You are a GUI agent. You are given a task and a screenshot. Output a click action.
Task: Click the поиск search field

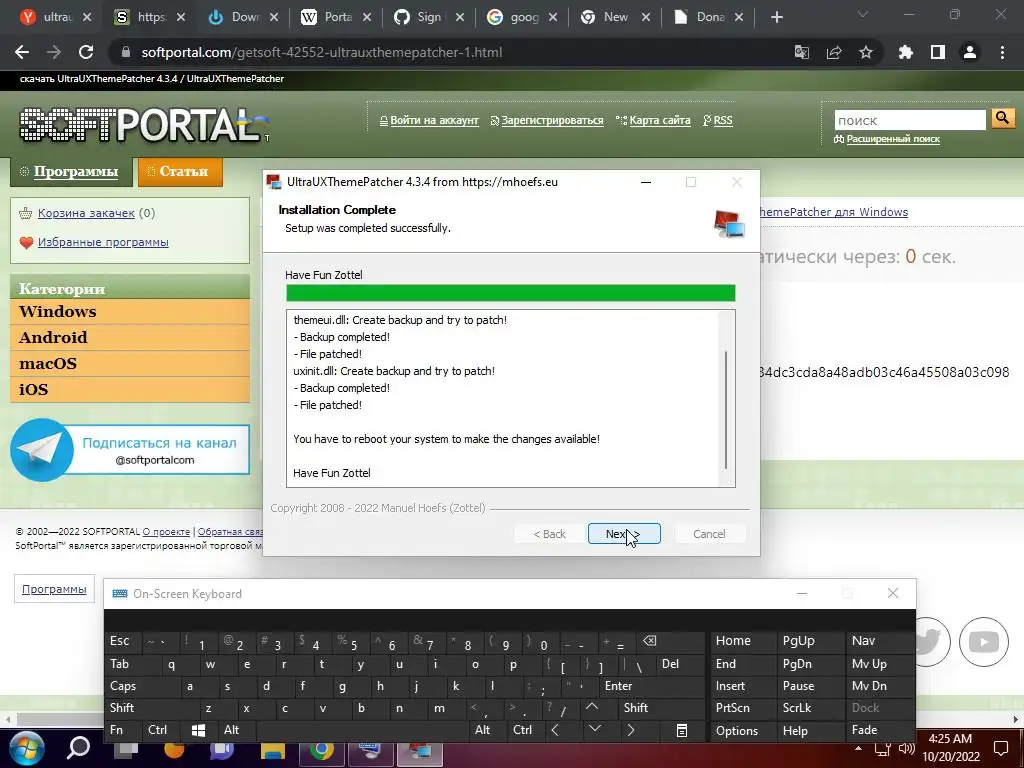[910, 120]
